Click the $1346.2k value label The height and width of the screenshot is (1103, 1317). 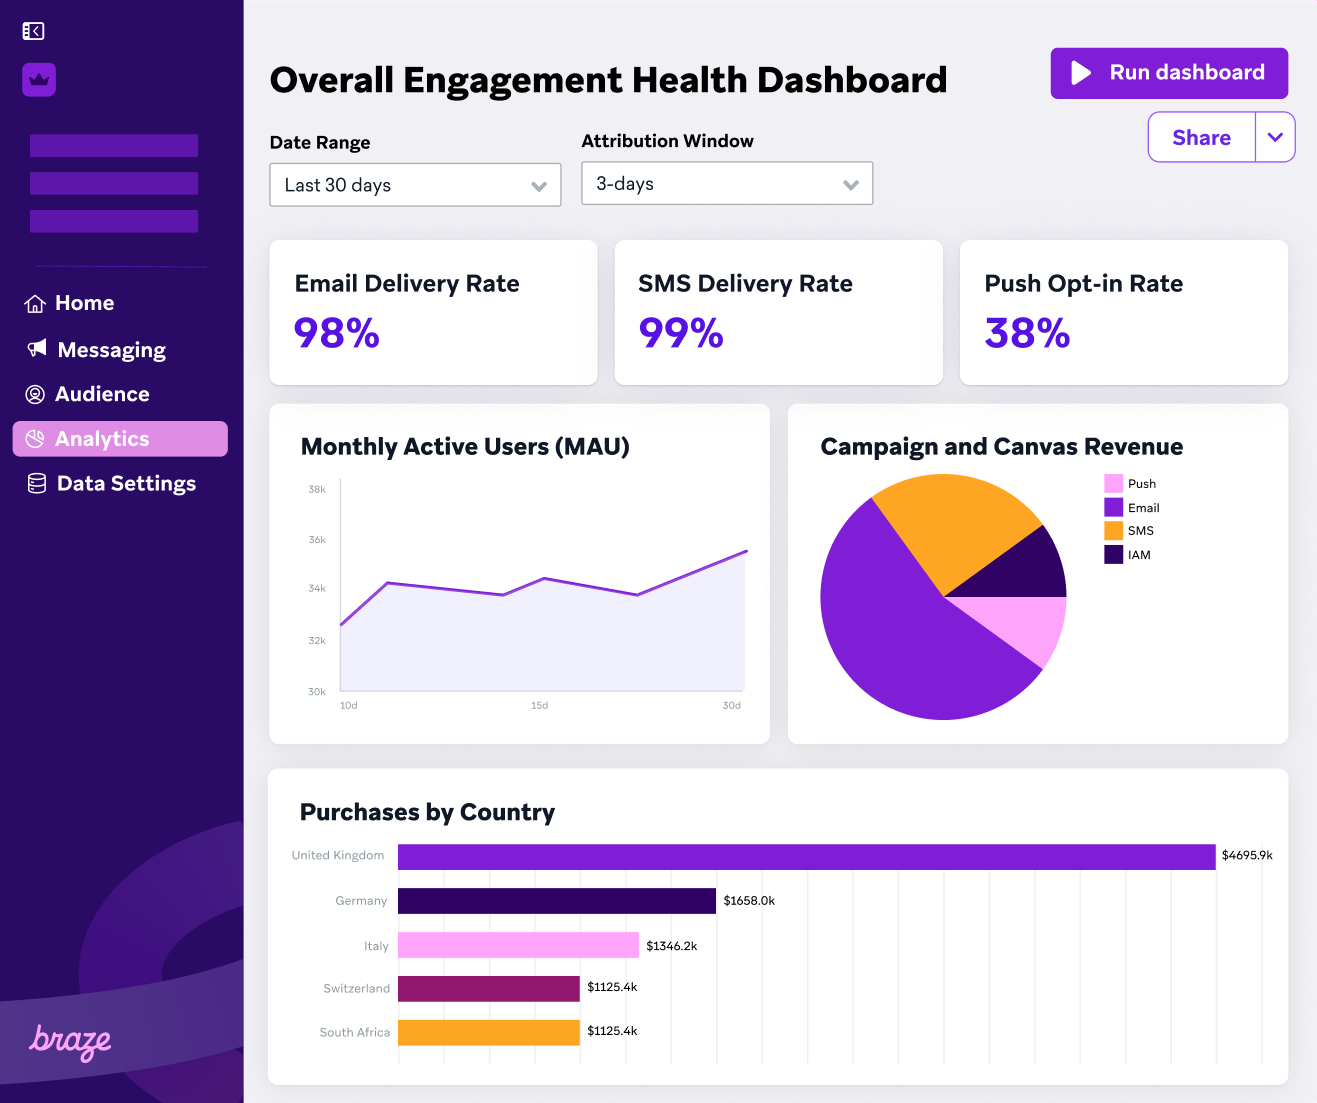(x=672, y=946)
